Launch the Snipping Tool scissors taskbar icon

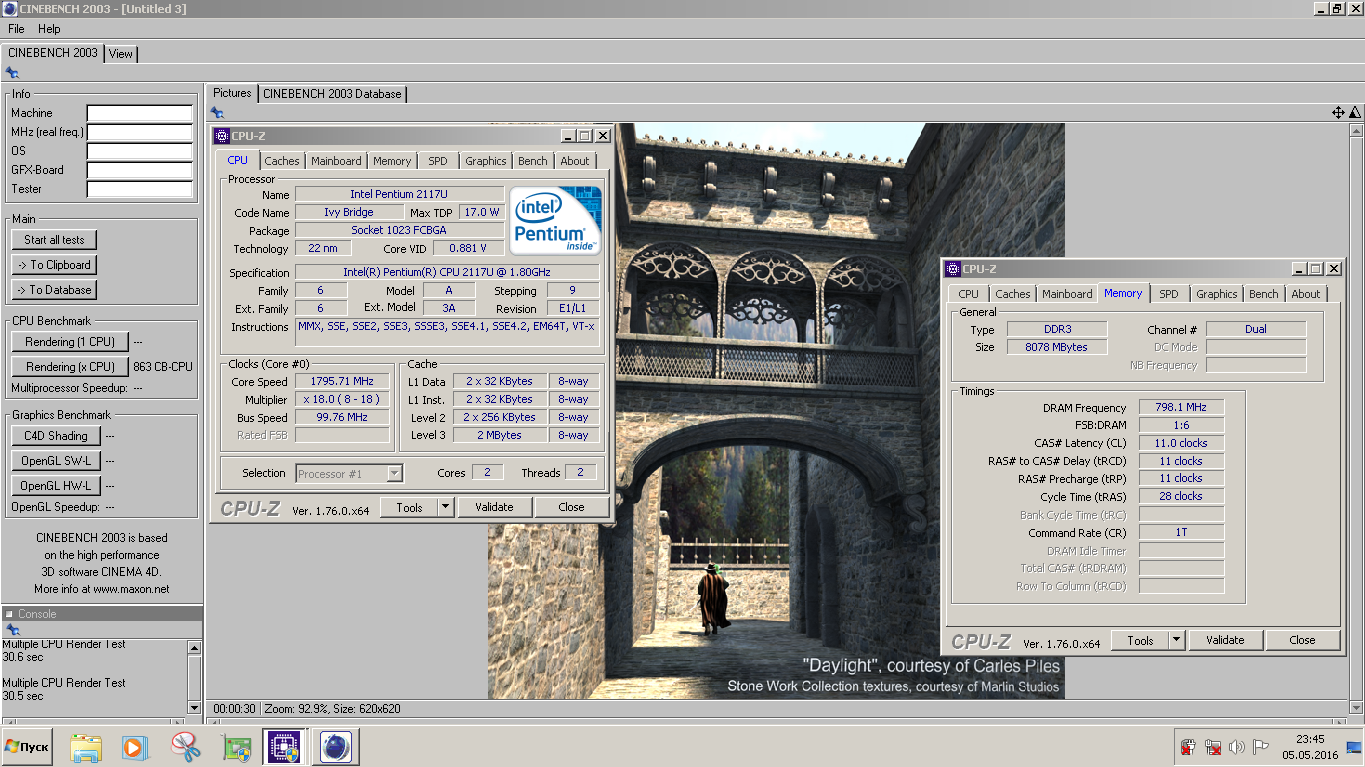pyautogui.click(x=185, y=747)
